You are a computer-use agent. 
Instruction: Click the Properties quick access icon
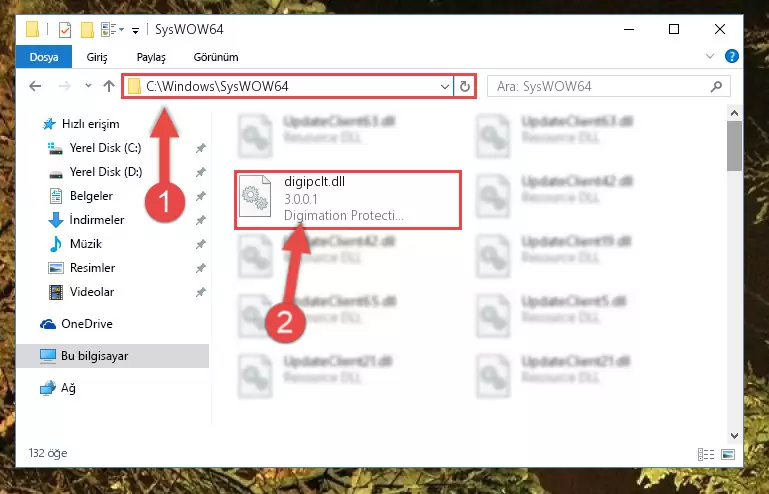(65, 30)
